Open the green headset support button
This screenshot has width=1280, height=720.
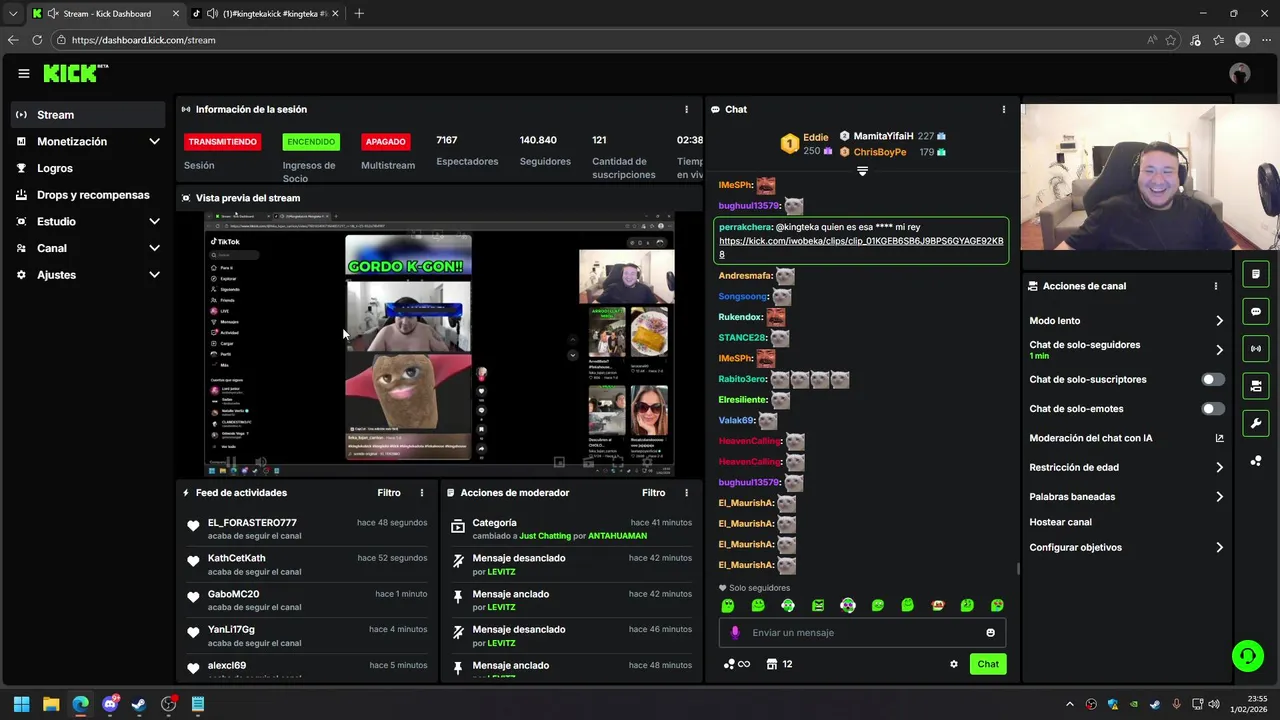(1247, 656)
